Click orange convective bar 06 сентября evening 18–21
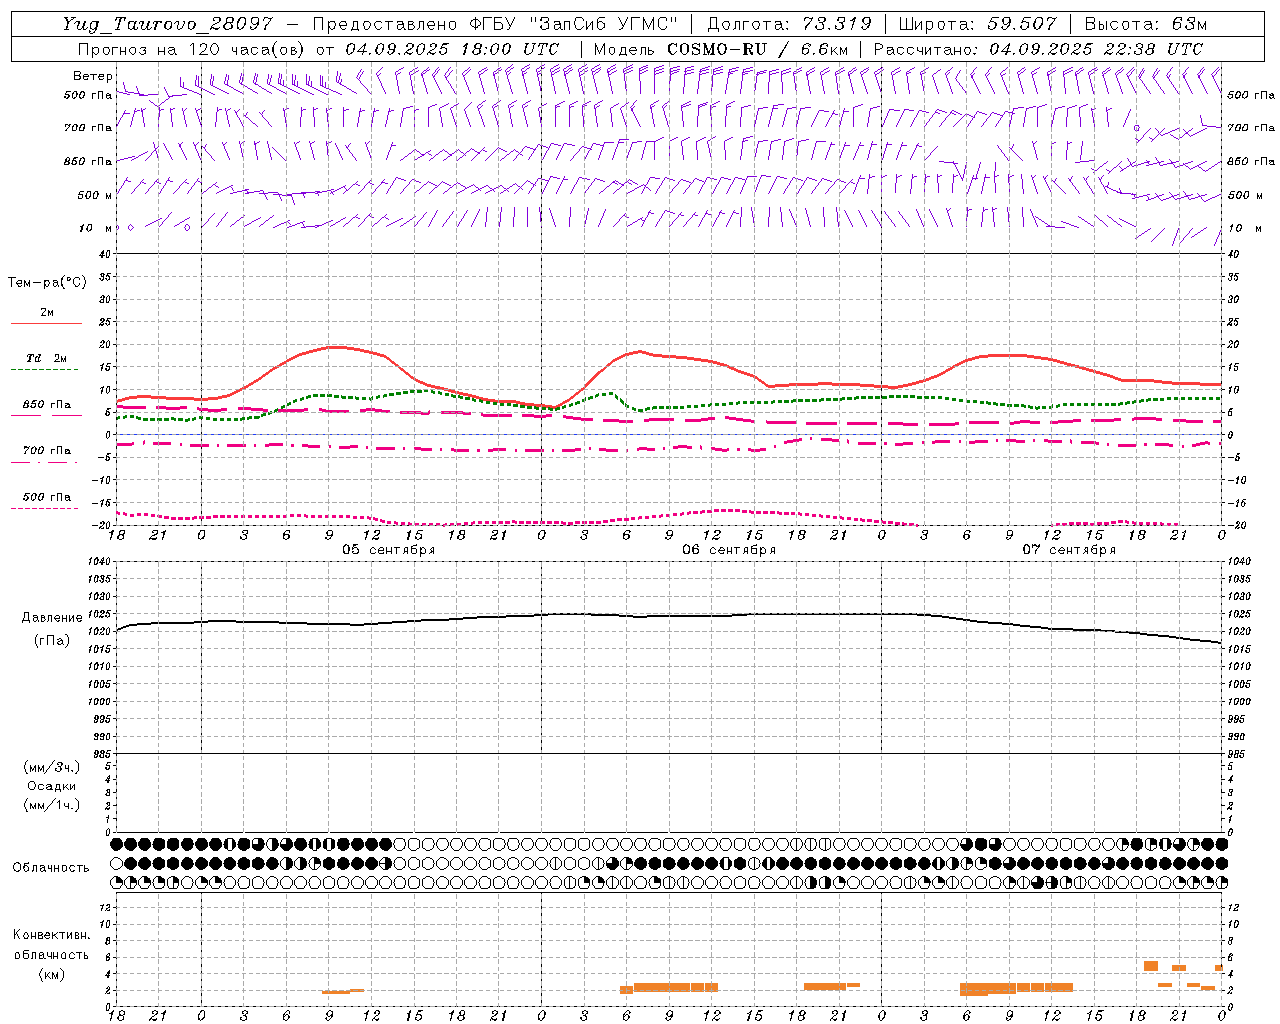The height and width of the screenshot is (1024, 1280). pos(825,986)
